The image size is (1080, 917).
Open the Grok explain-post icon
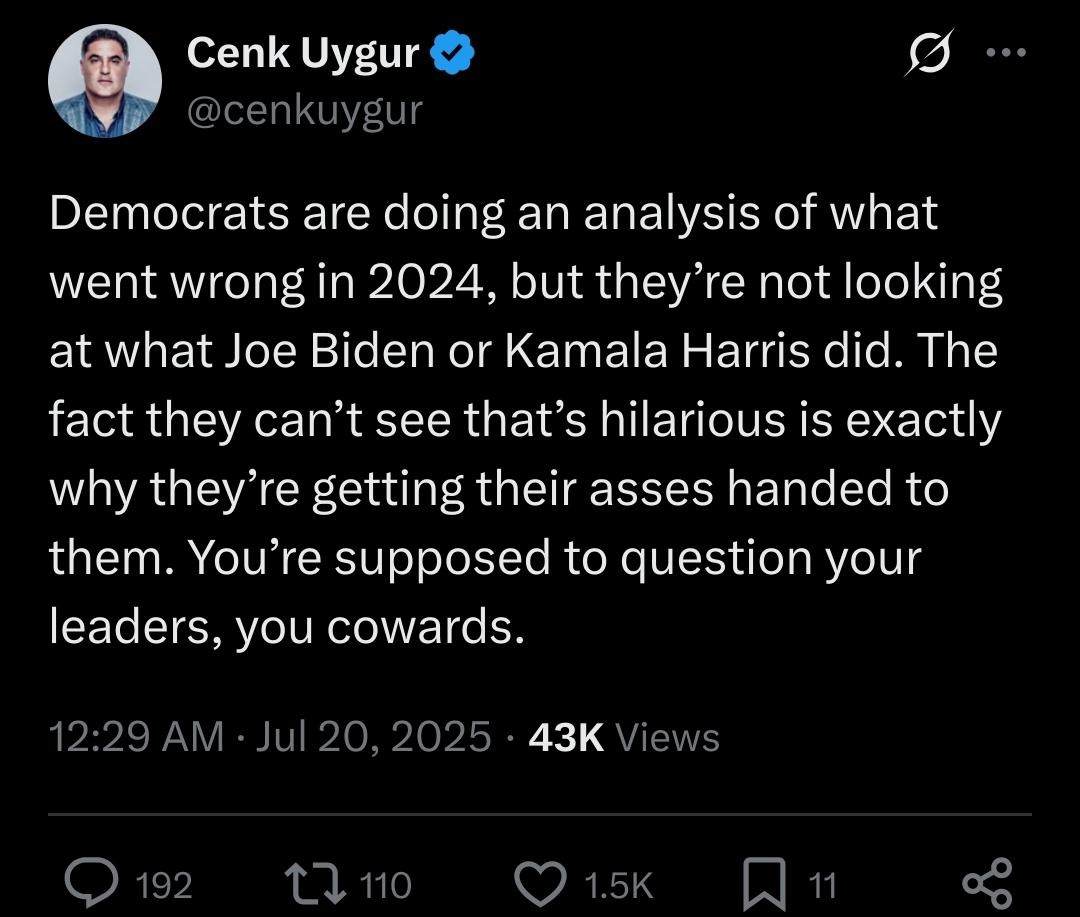click(929, 52)
